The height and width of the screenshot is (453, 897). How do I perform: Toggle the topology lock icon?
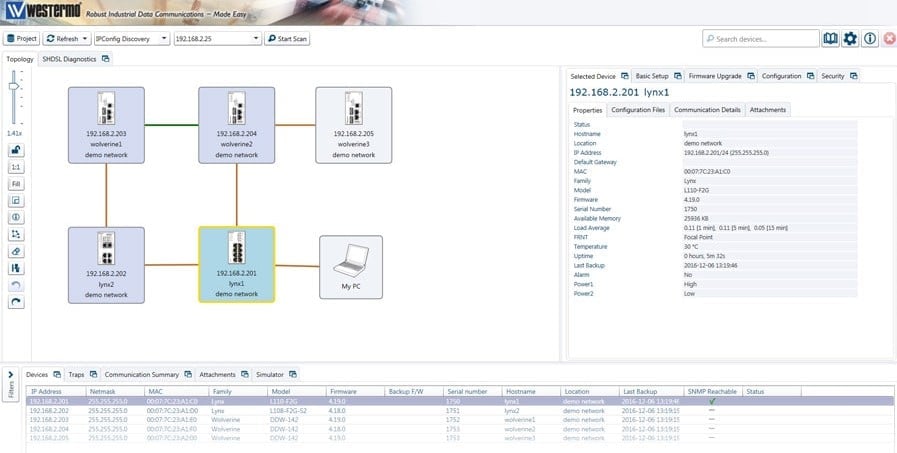[16, 150]
